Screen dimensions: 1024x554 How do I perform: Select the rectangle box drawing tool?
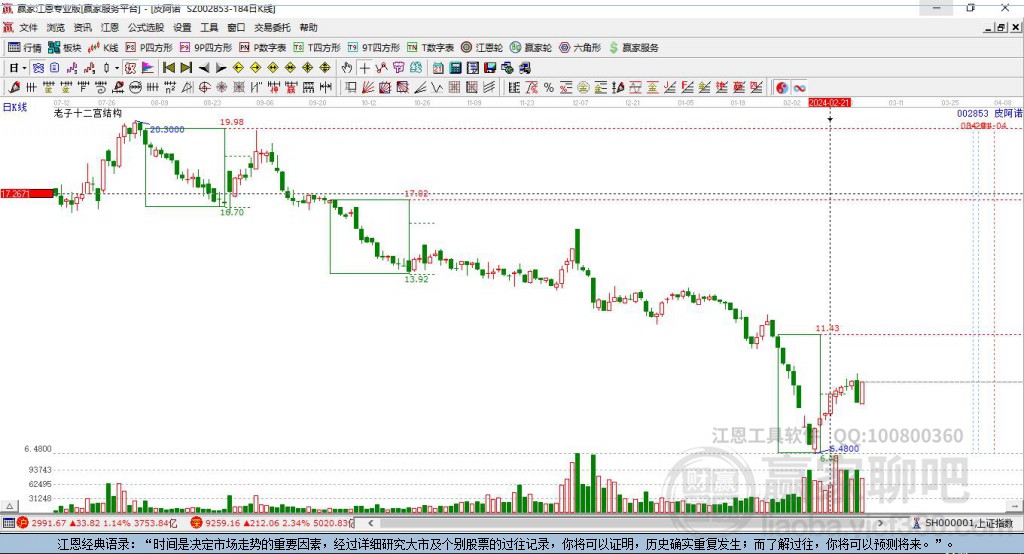(351, 88)
